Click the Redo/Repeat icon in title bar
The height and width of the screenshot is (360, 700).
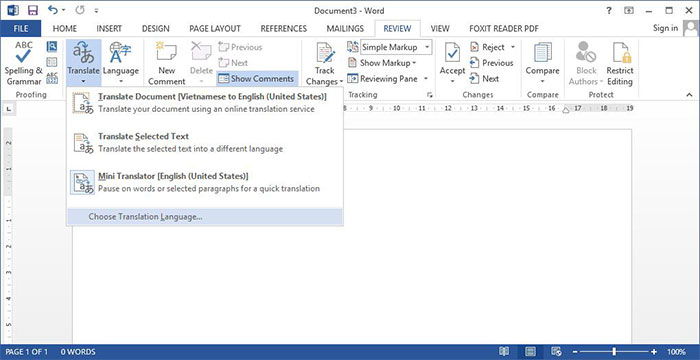click(x=80, y=10)
